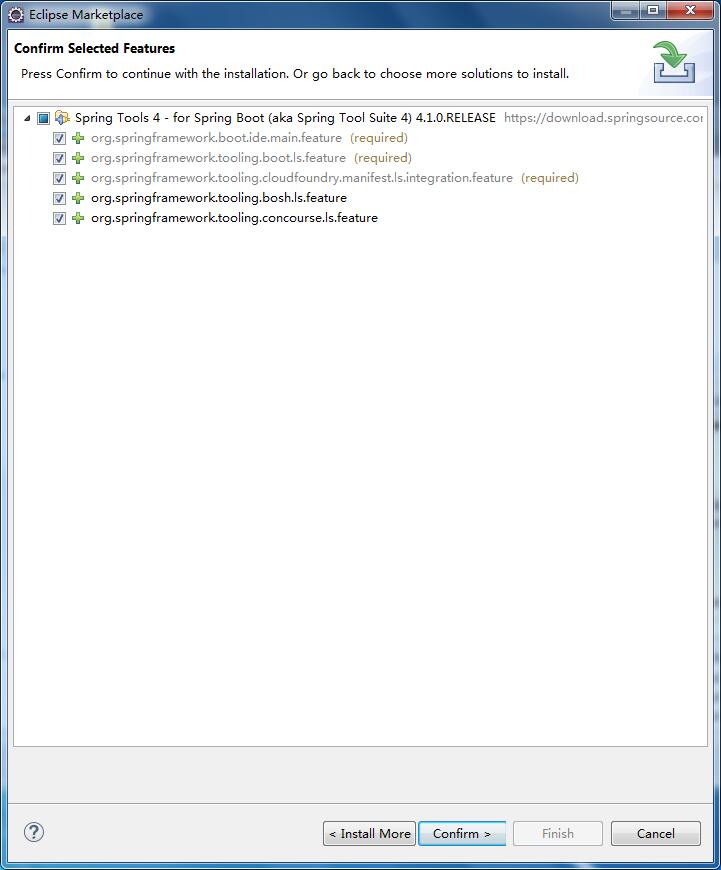Click plus icon beside cloudfoundry.manifest.ls.integration.feature

pyautogui.click(x=78, y=178)
